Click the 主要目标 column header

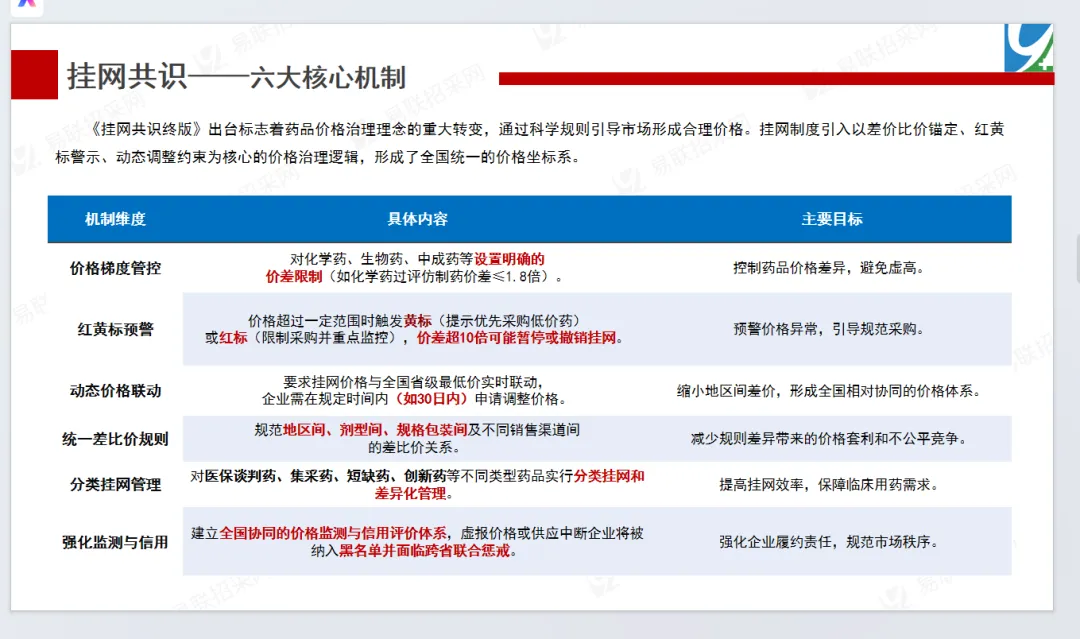pos(832,219)
